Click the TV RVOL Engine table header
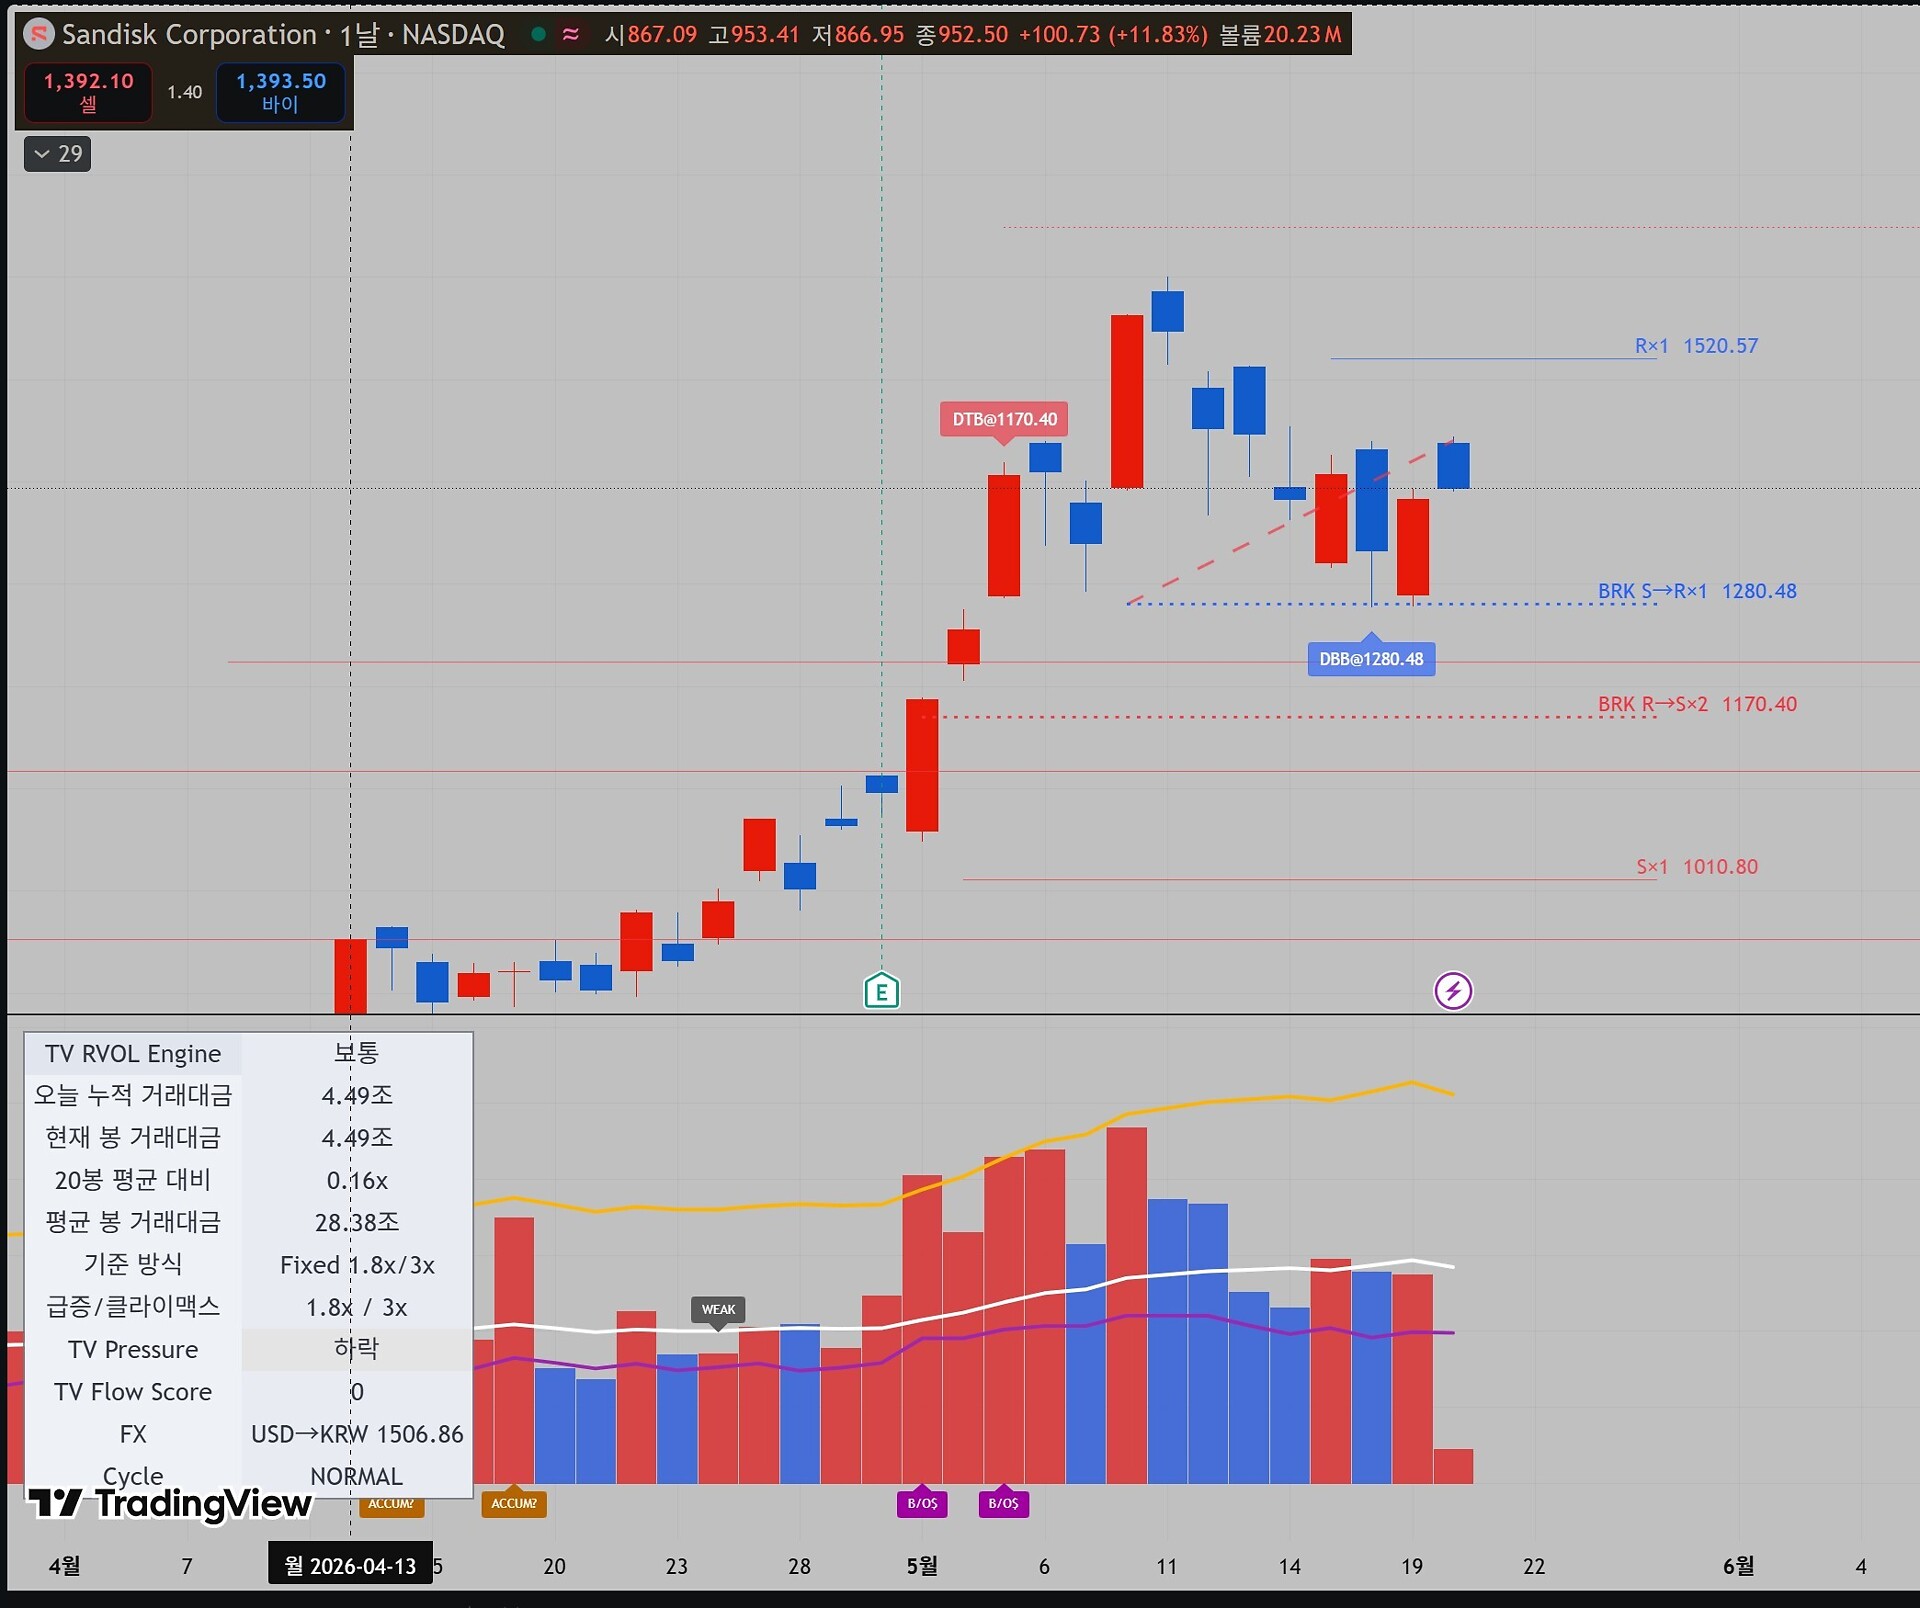The height and width of the screenshot is (1608, 1920). (133, 1054)
